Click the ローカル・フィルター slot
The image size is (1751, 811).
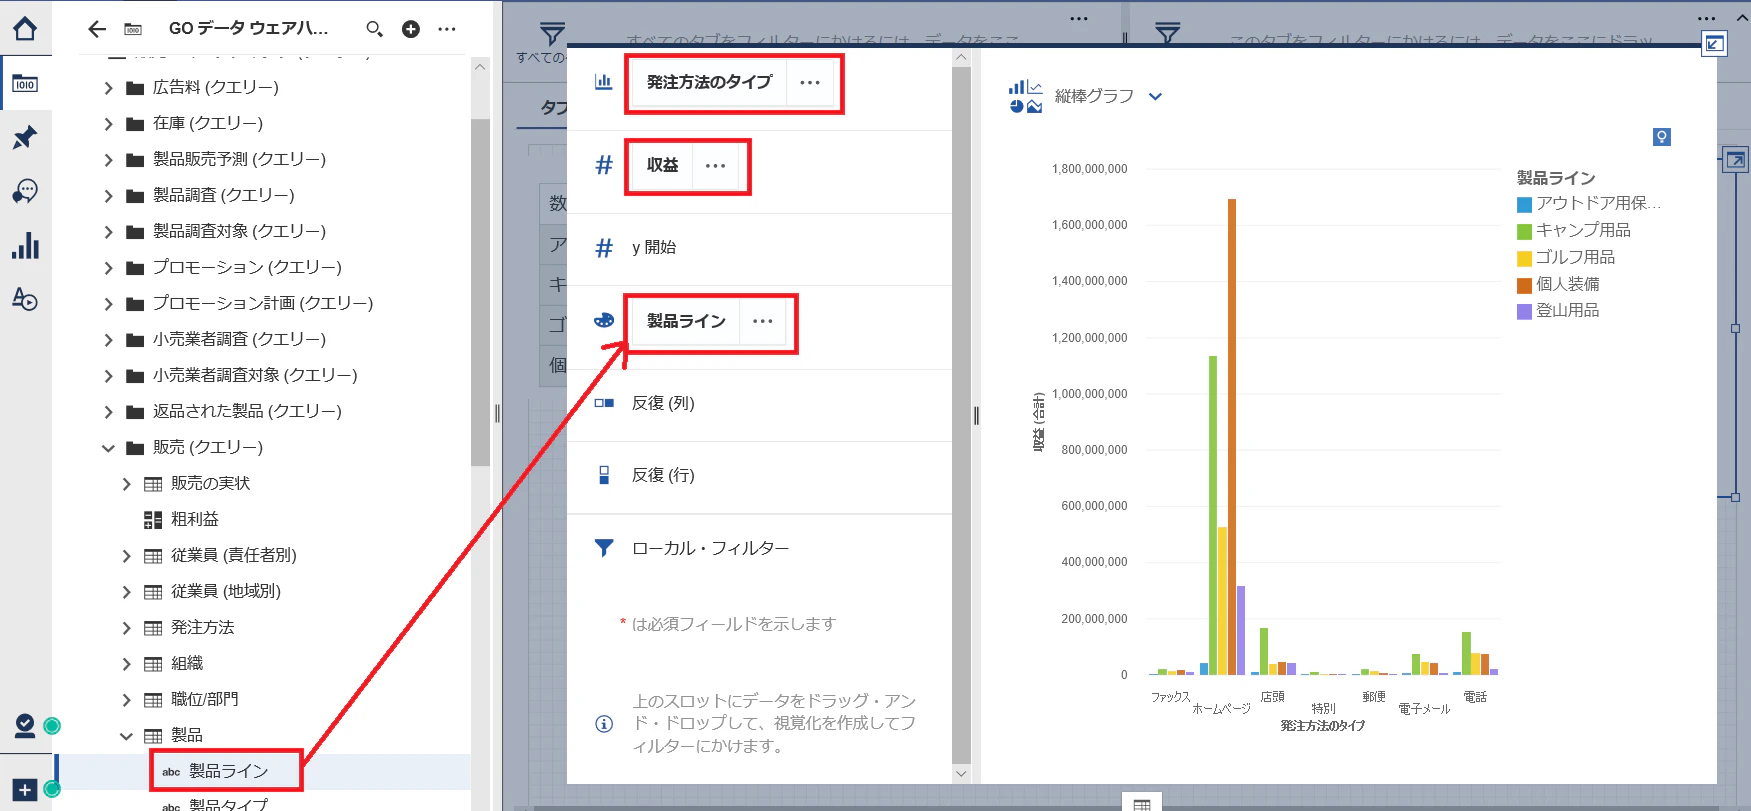759,548
